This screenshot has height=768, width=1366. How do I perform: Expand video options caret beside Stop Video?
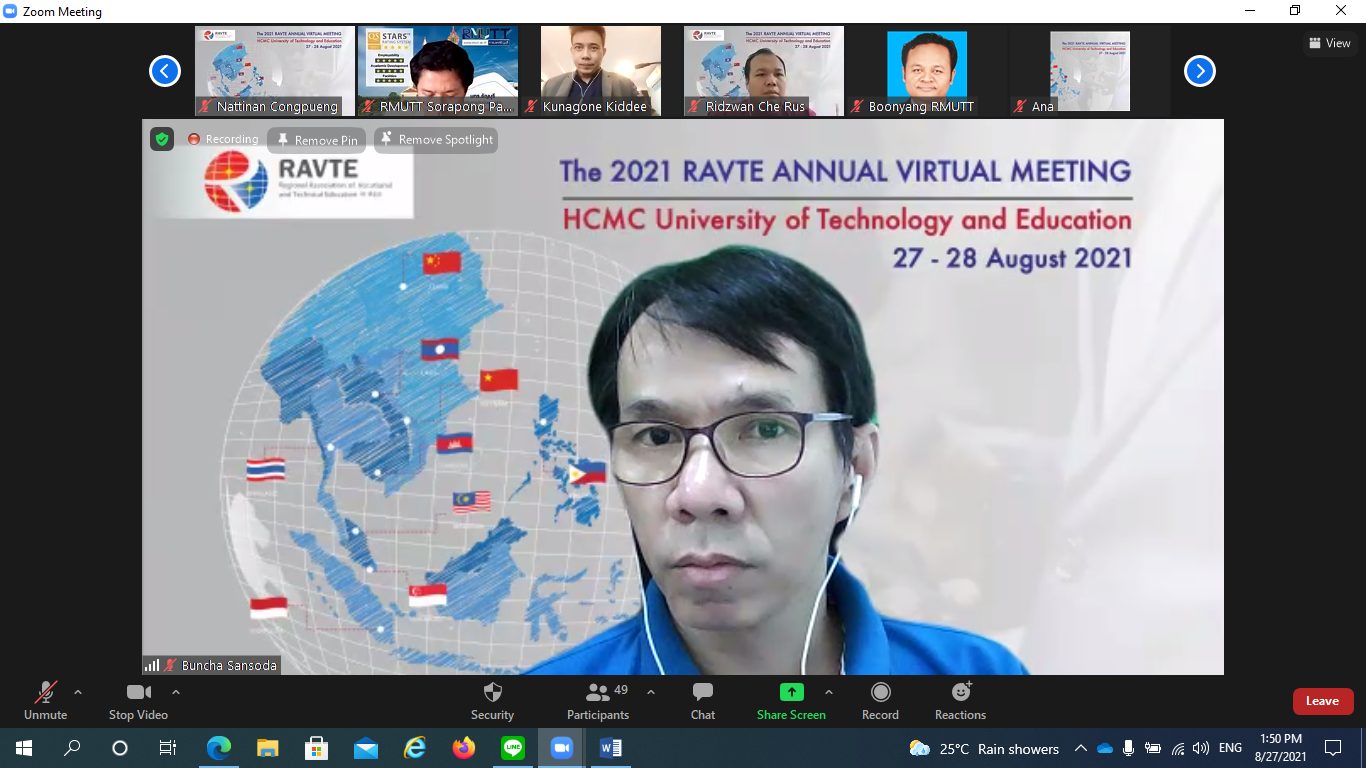[x=176, y=692]
